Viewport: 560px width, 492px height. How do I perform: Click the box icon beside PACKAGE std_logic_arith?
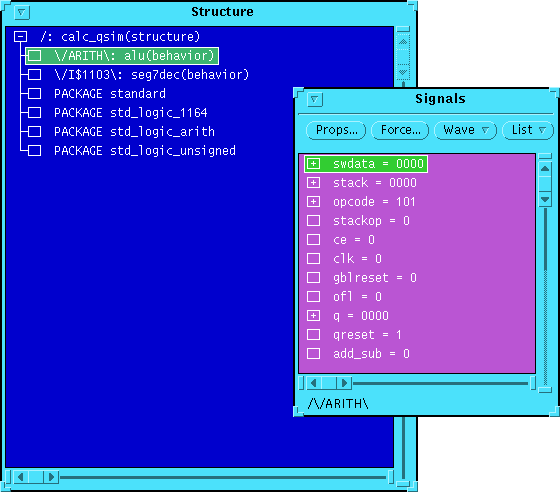click(x=35, y=131)
